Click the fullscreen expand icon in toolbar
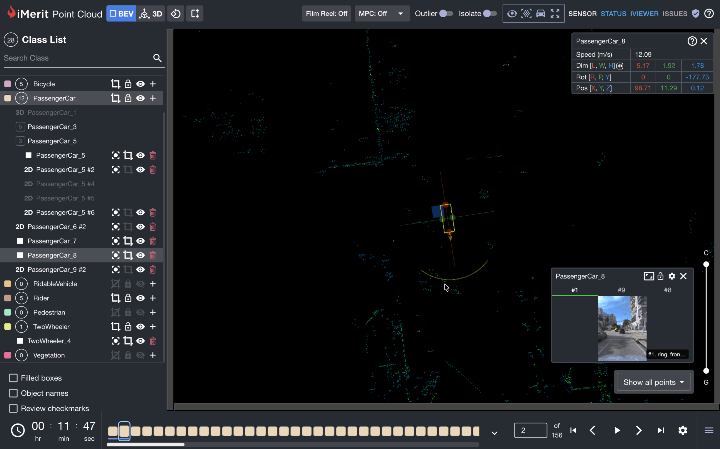The image size is (720, 449). tap(554, 14)
